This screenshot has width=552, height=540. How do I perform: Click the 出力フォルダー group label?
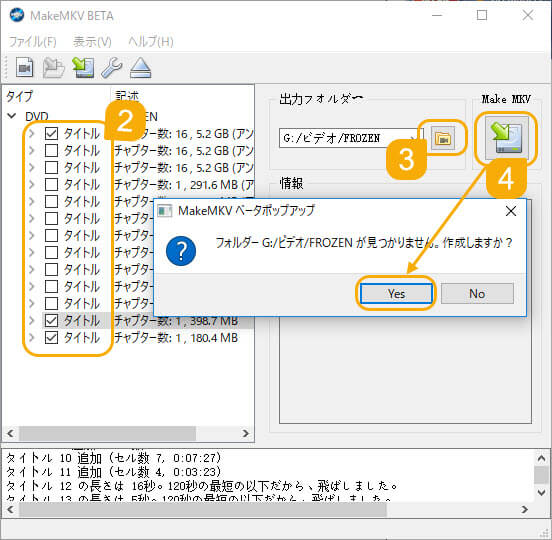click(x=321, y=99)
